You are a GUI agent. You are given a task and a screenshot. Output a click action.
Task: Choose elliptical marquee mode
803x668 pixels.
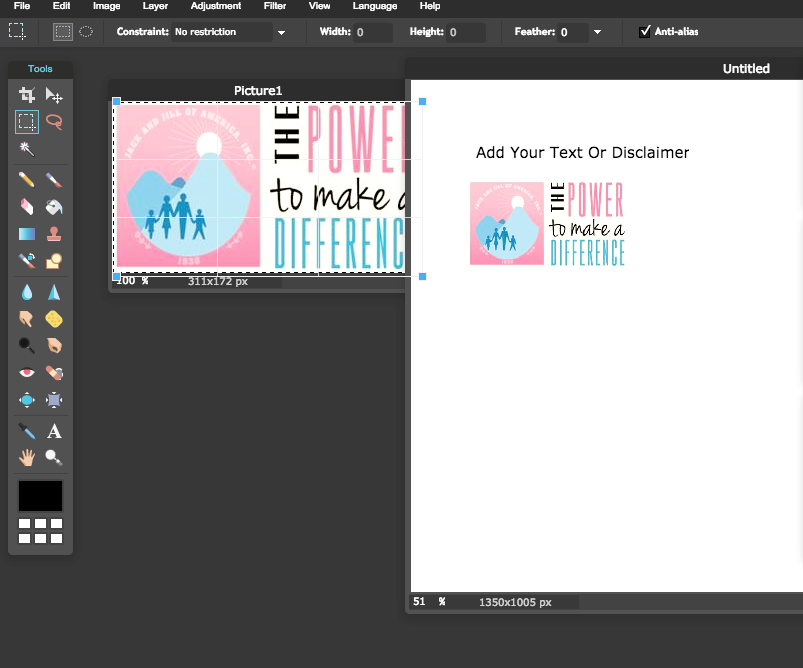coord(86,32)
